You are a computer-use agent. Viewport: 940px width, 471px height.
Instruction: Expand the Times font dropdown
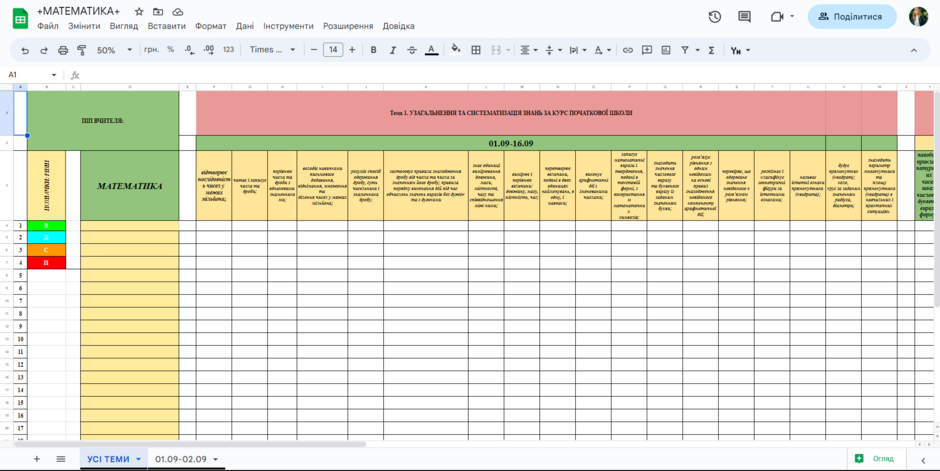click(273, 50)
